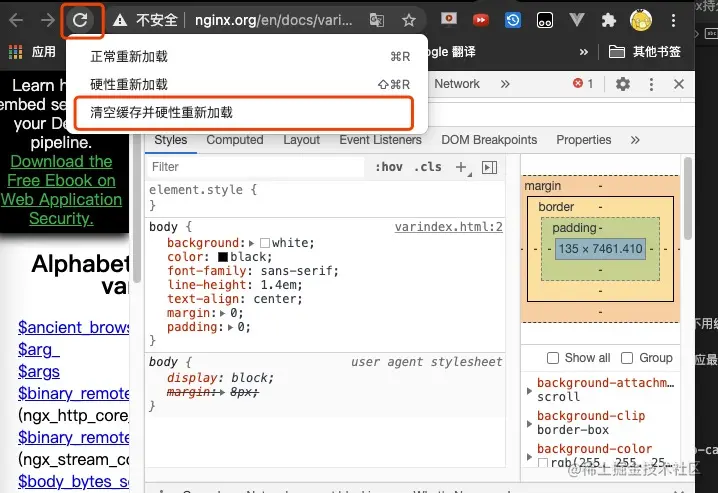Expand the background-clip computed property
This screenshot has width=718, height=493.
click(529, 423)
